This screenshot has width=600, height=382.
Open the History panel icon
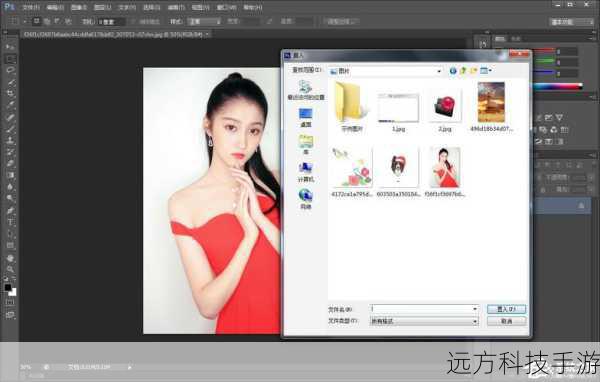coord(483,45)
